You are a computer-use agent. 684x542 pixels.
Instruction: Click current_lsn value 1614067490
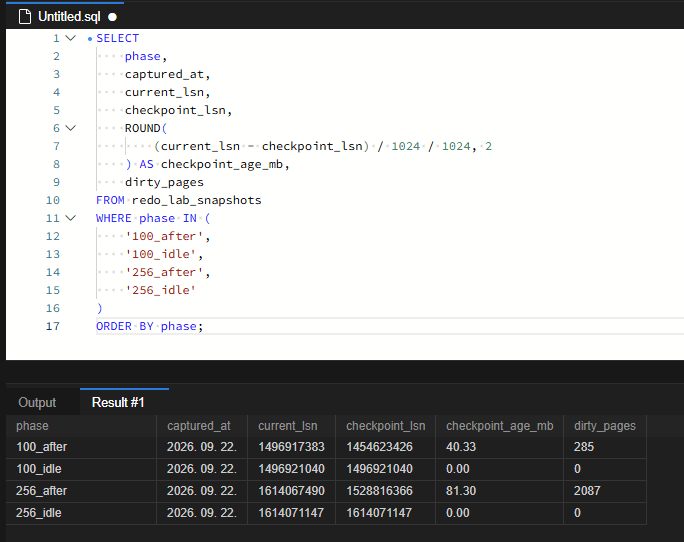[x=291, y=491]
